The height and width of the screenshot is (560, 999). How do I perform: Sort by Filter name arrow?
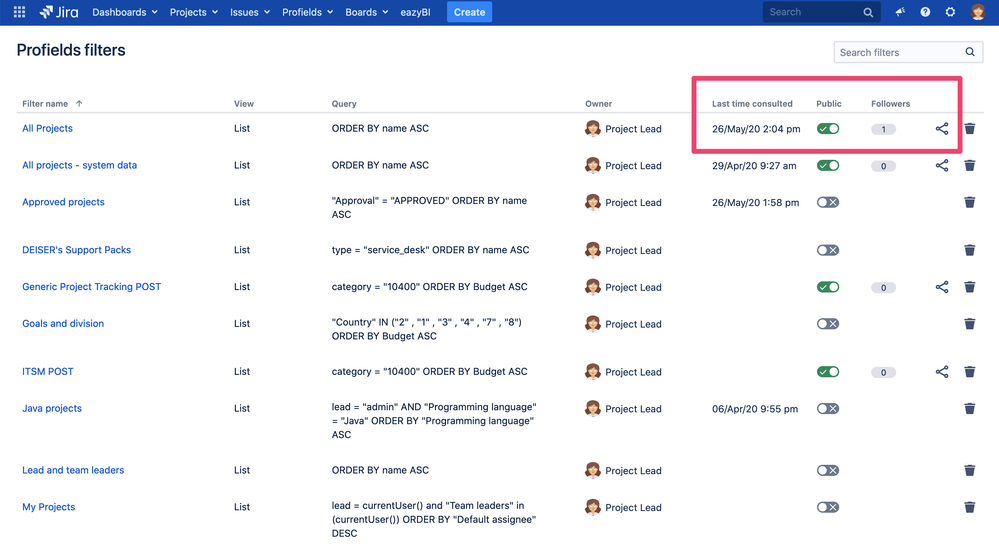coord(79,103)
